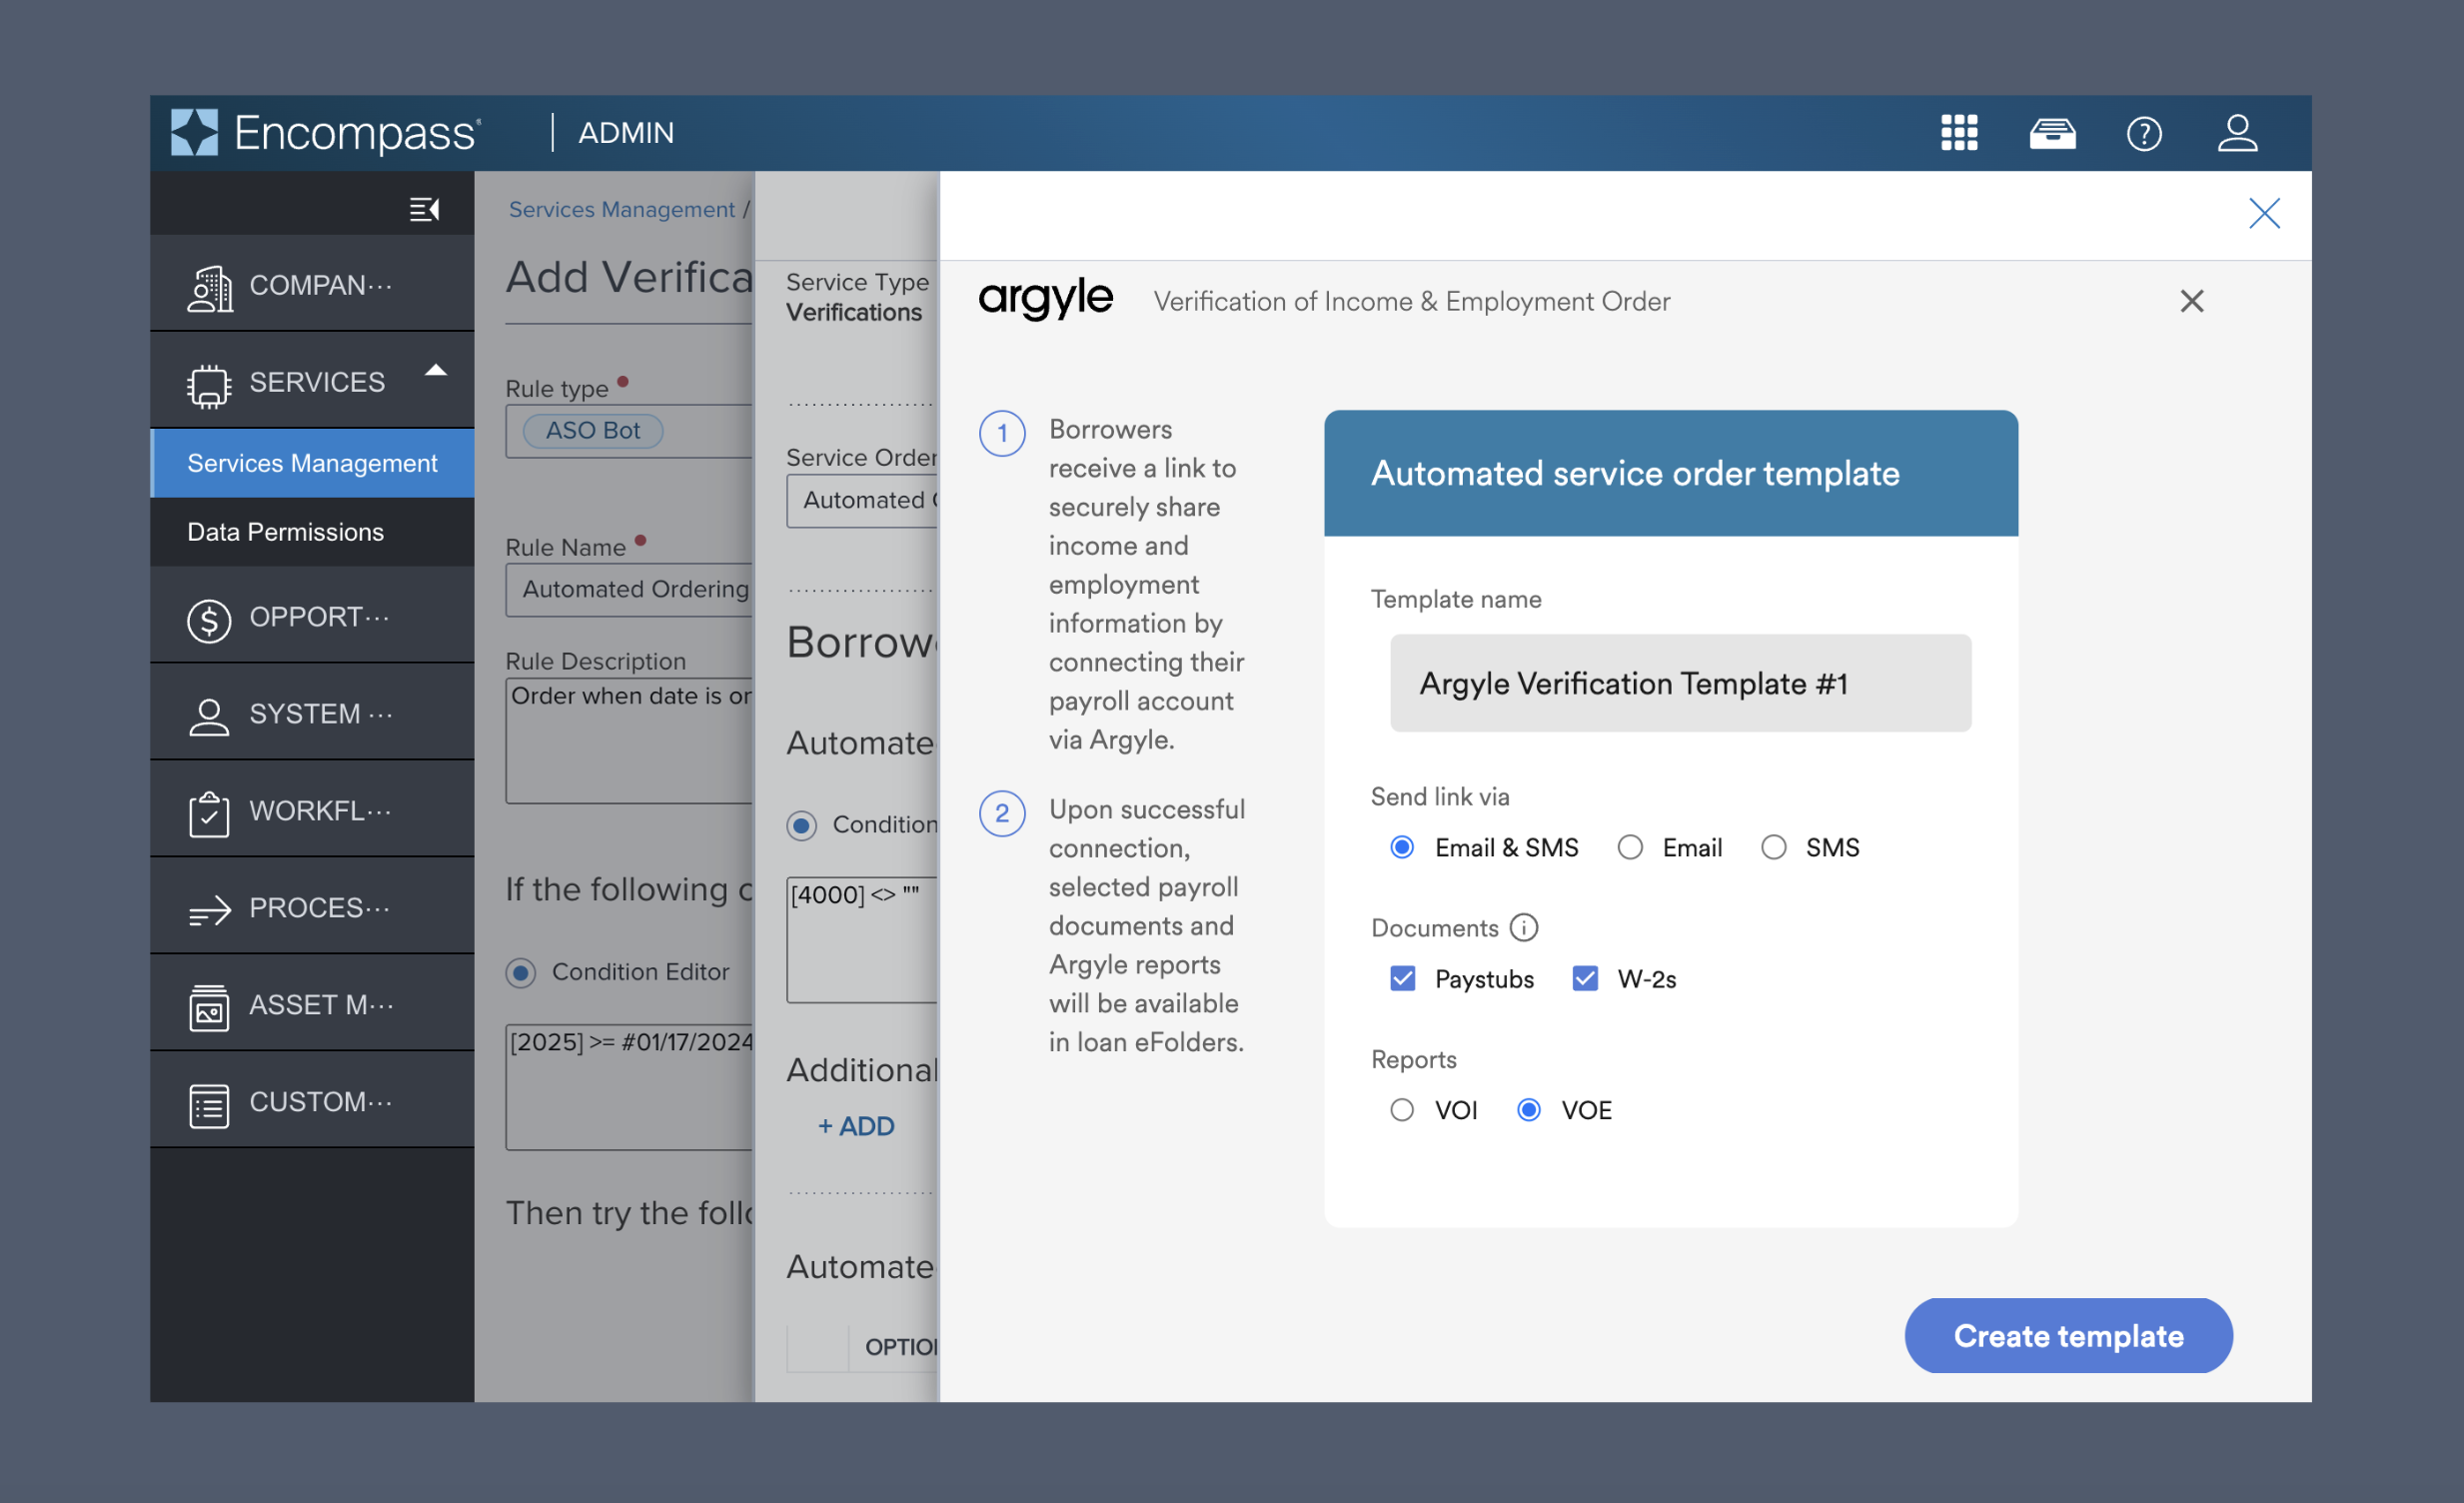Click the Create template button
Viewport: 2464px width, 1503px height.
2067,1335
